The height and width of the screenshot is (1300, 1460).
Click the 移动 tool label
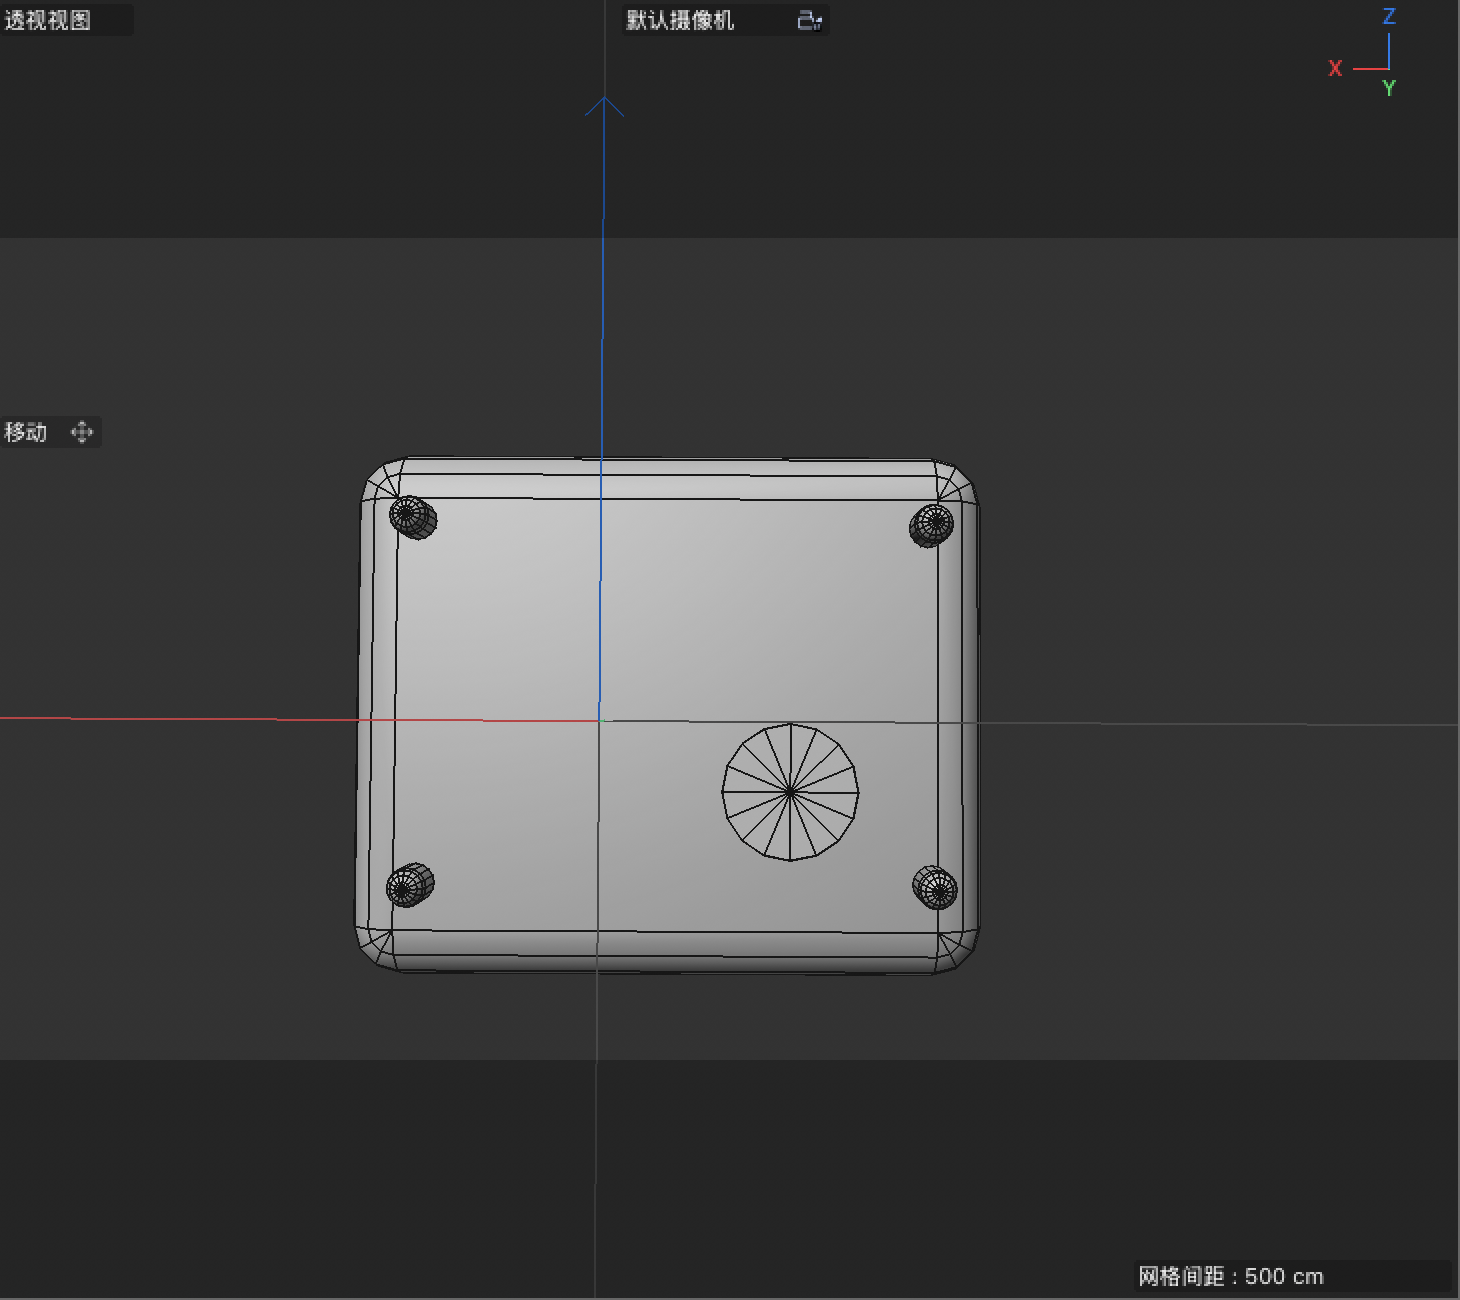(x=25, y=432)
